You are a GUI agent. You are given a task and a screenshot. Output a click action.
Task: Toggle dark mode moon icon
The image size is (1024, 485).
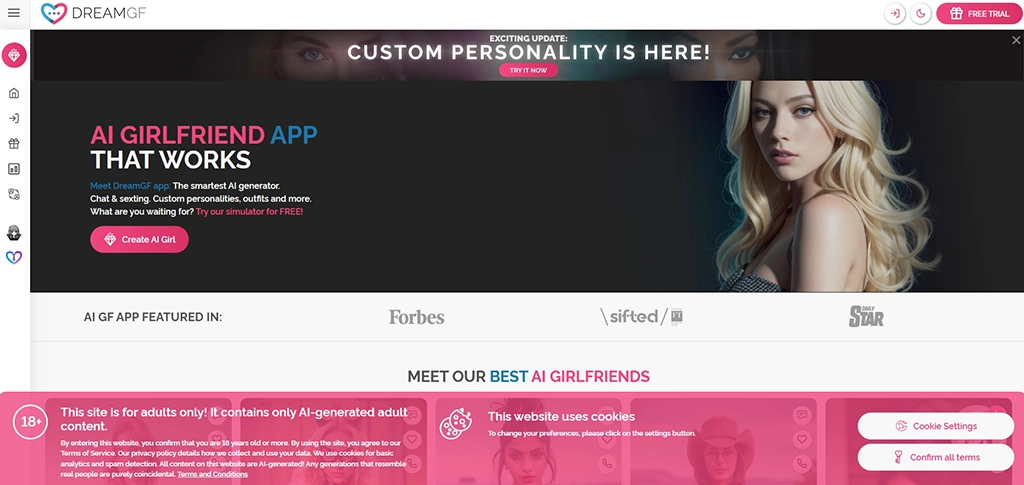pos(921,14)
